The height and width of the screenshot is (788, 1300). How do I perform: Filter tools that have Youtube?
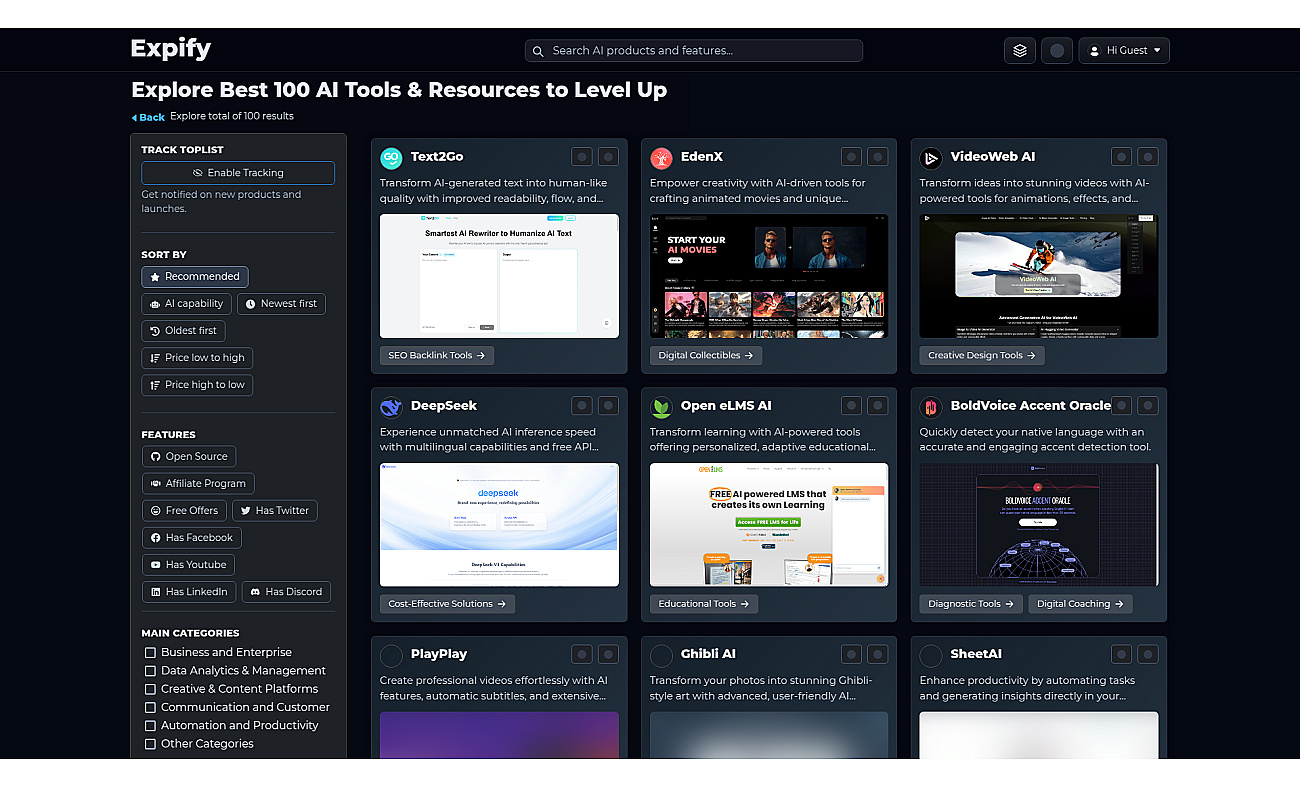[x=189, y=565]
